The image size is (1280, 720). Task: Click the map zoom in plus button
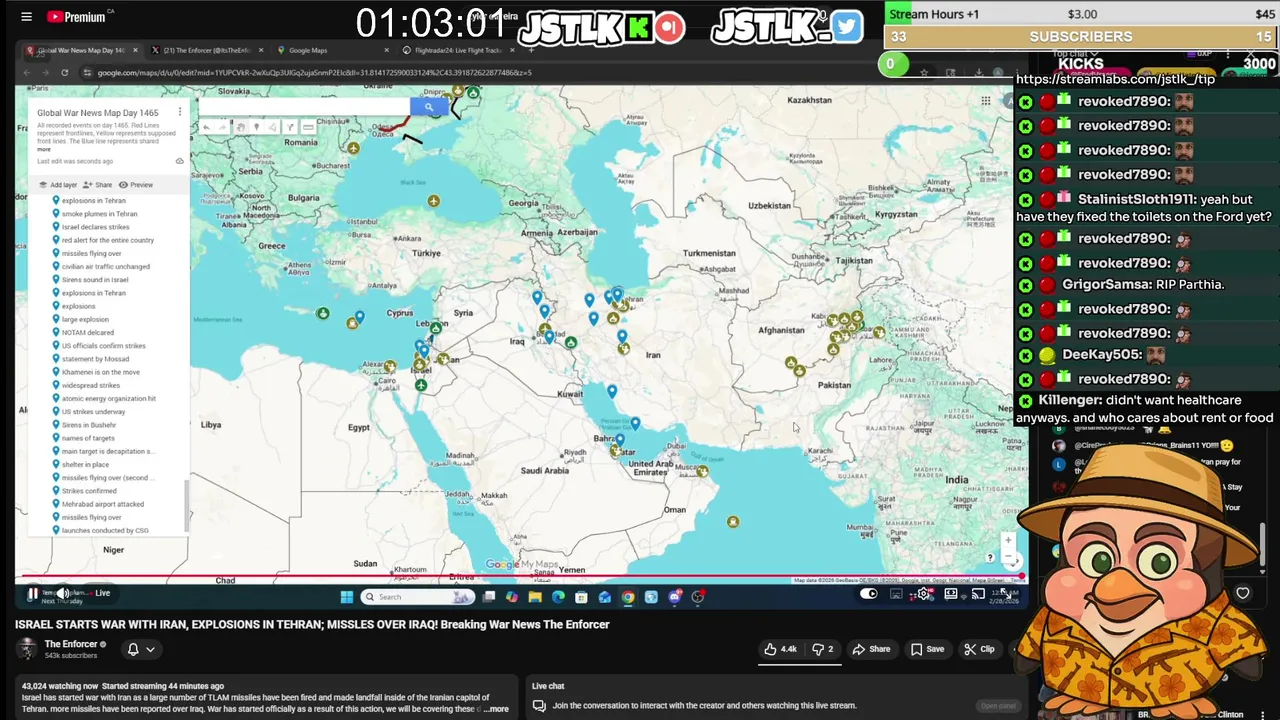[1008, 540]
